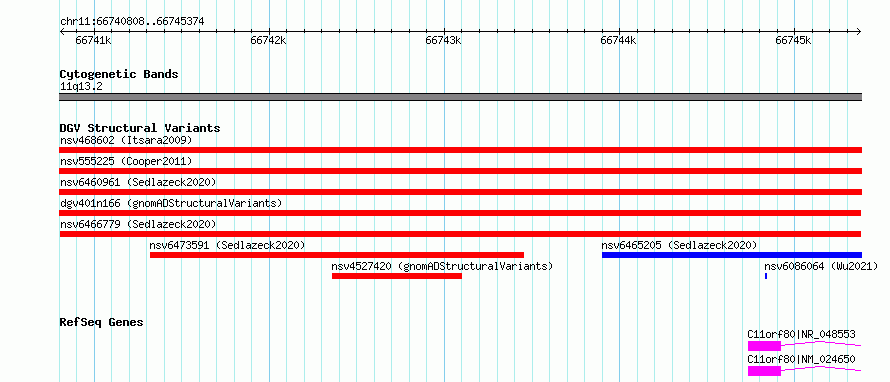Screen dimensions: 890x382
Task: Click the right arrowhead of the ruler
Action: pos(859,32)
